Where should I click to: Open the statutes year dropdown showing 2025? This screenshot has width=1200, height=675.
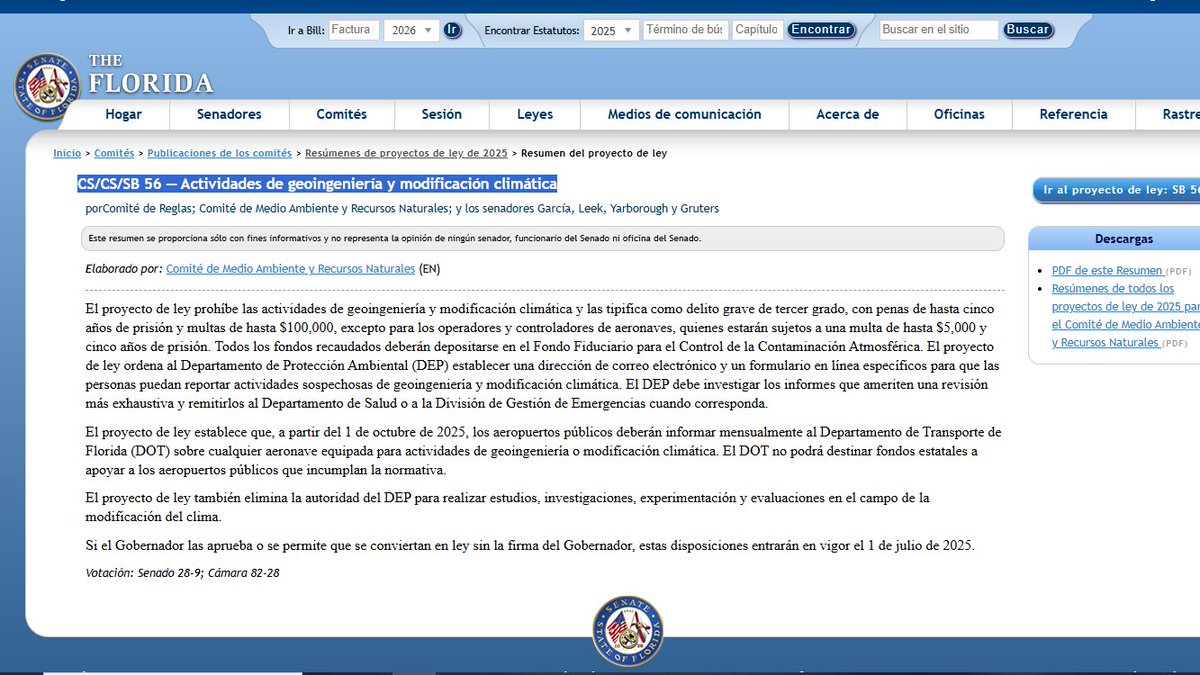(x=611, y=30)
